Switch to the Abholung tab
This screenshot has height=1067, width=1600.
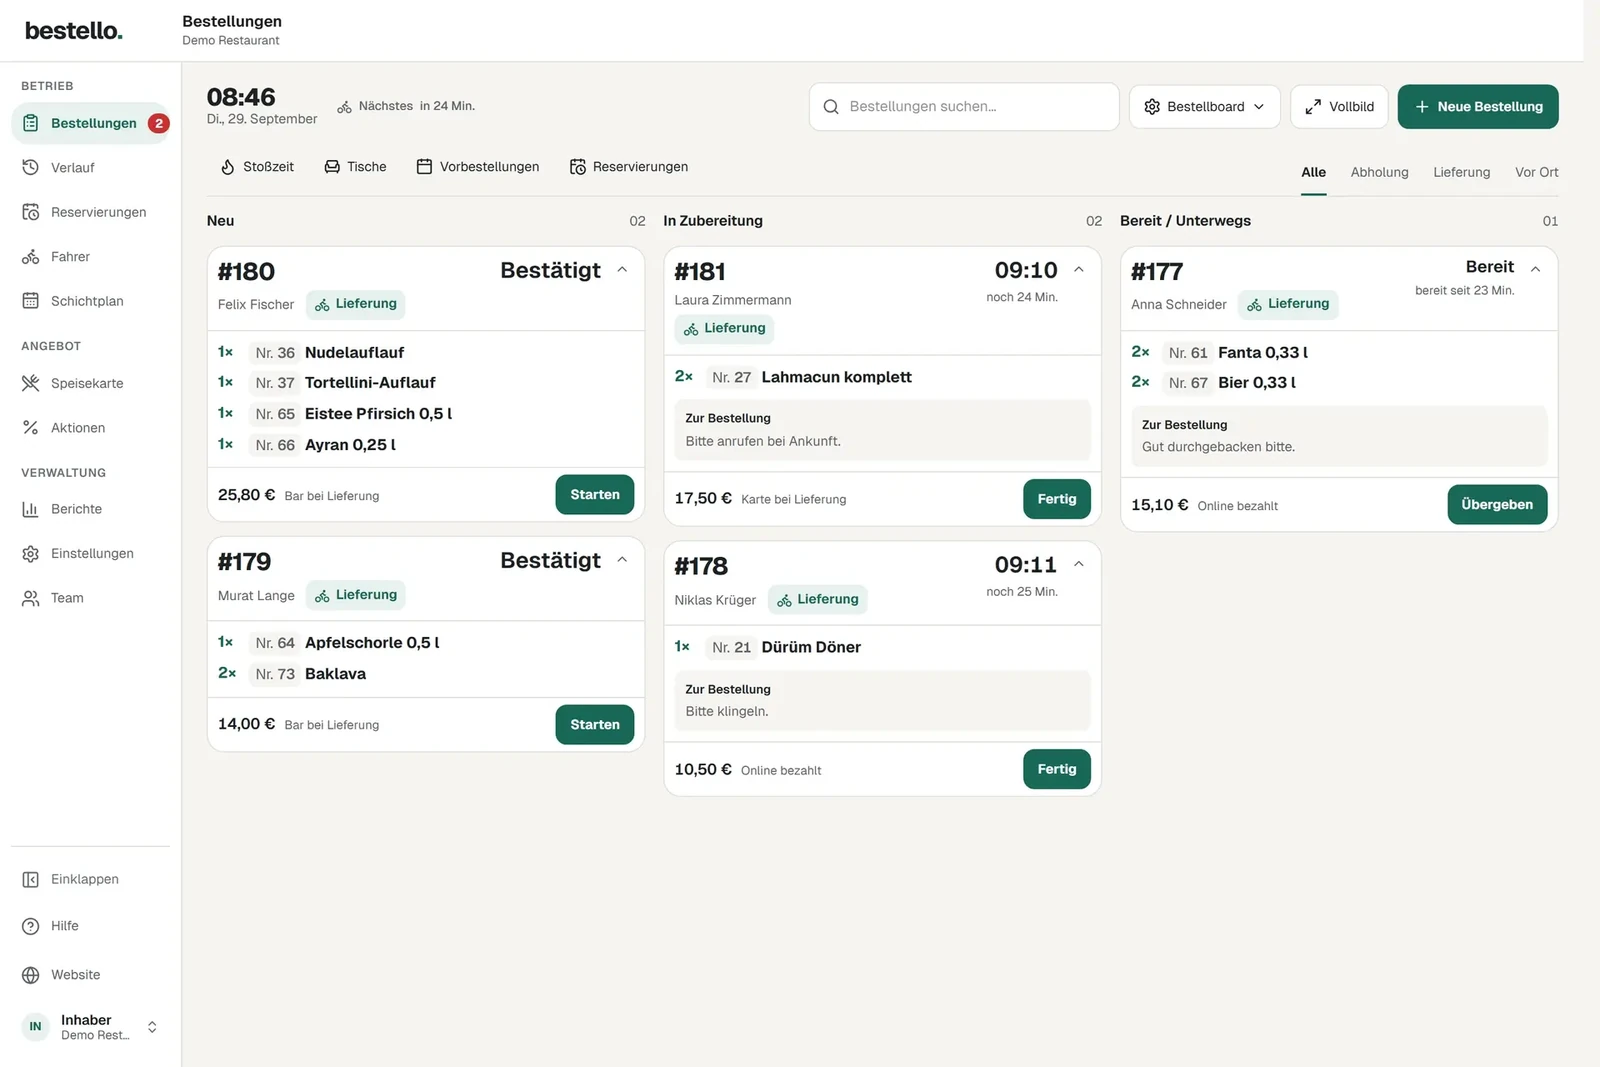coord(1379,172)
